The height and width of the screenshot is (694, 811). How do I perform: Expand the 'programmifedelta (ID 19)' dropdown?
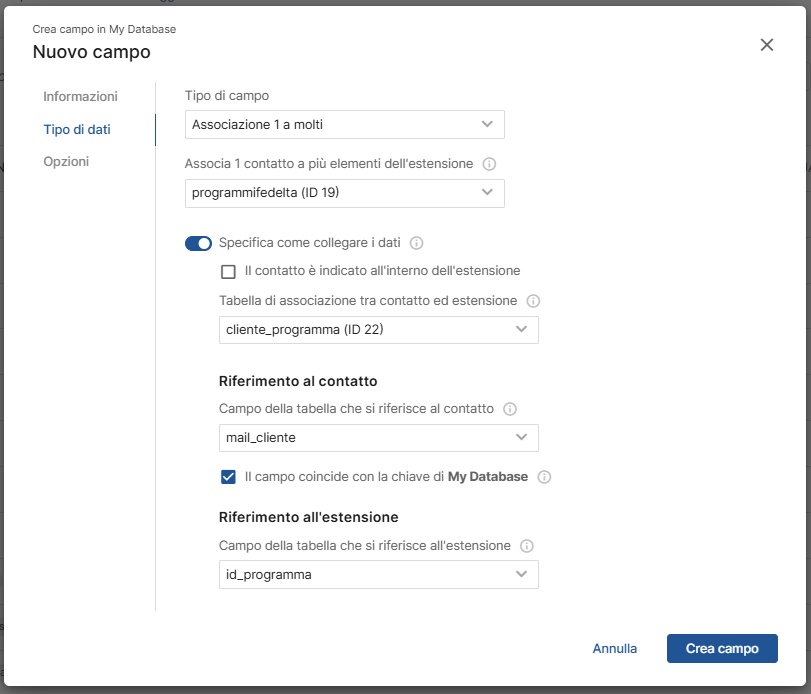click(x=345, y=193)
